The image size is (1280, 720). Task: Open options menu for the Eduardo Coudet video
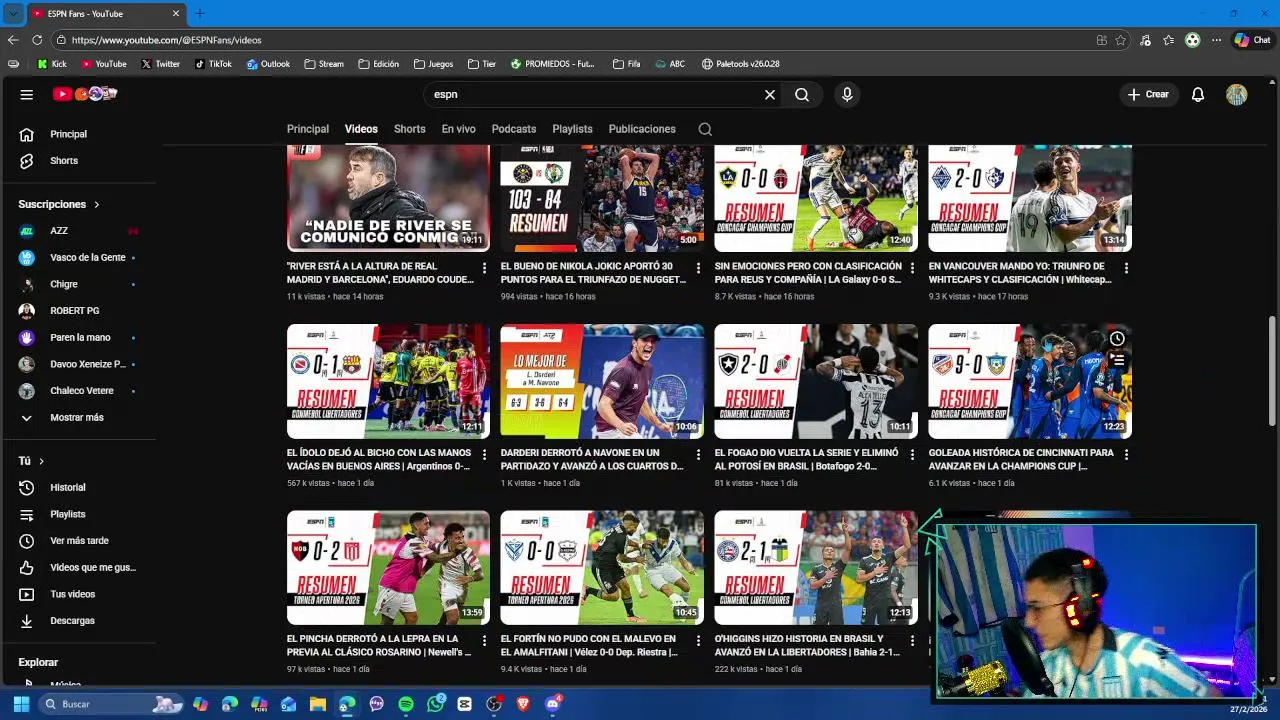(x=484, y=268)
